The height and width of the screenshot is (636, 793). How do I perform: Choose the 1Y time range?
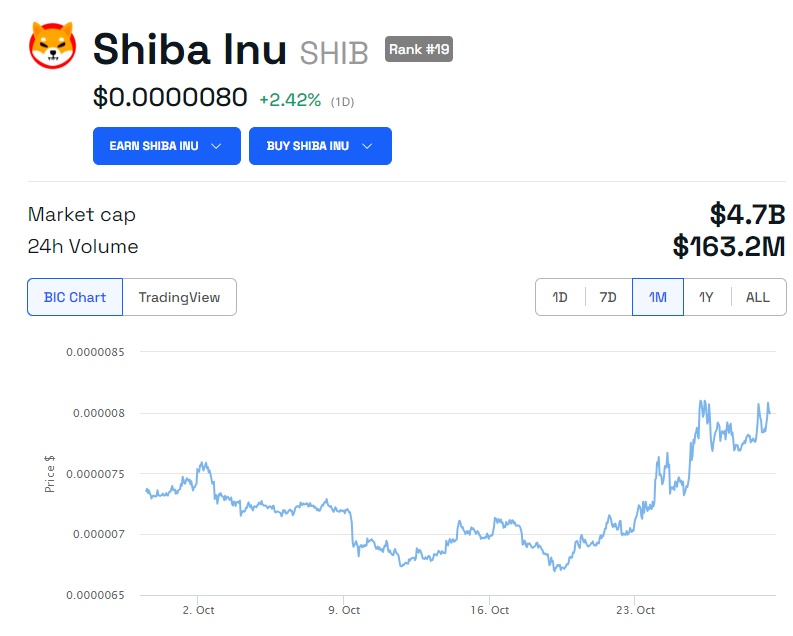click(x=706, y=297)
